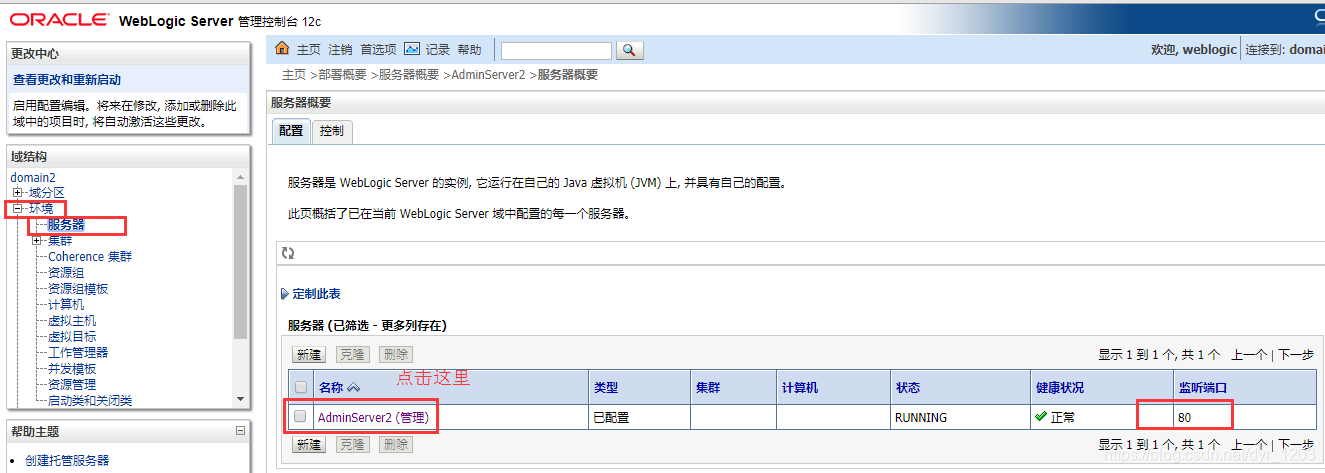This screenshot has height=473, width=1325.
Task: Sort the 名称 column via sort arrows
Action: pos(354,388)
